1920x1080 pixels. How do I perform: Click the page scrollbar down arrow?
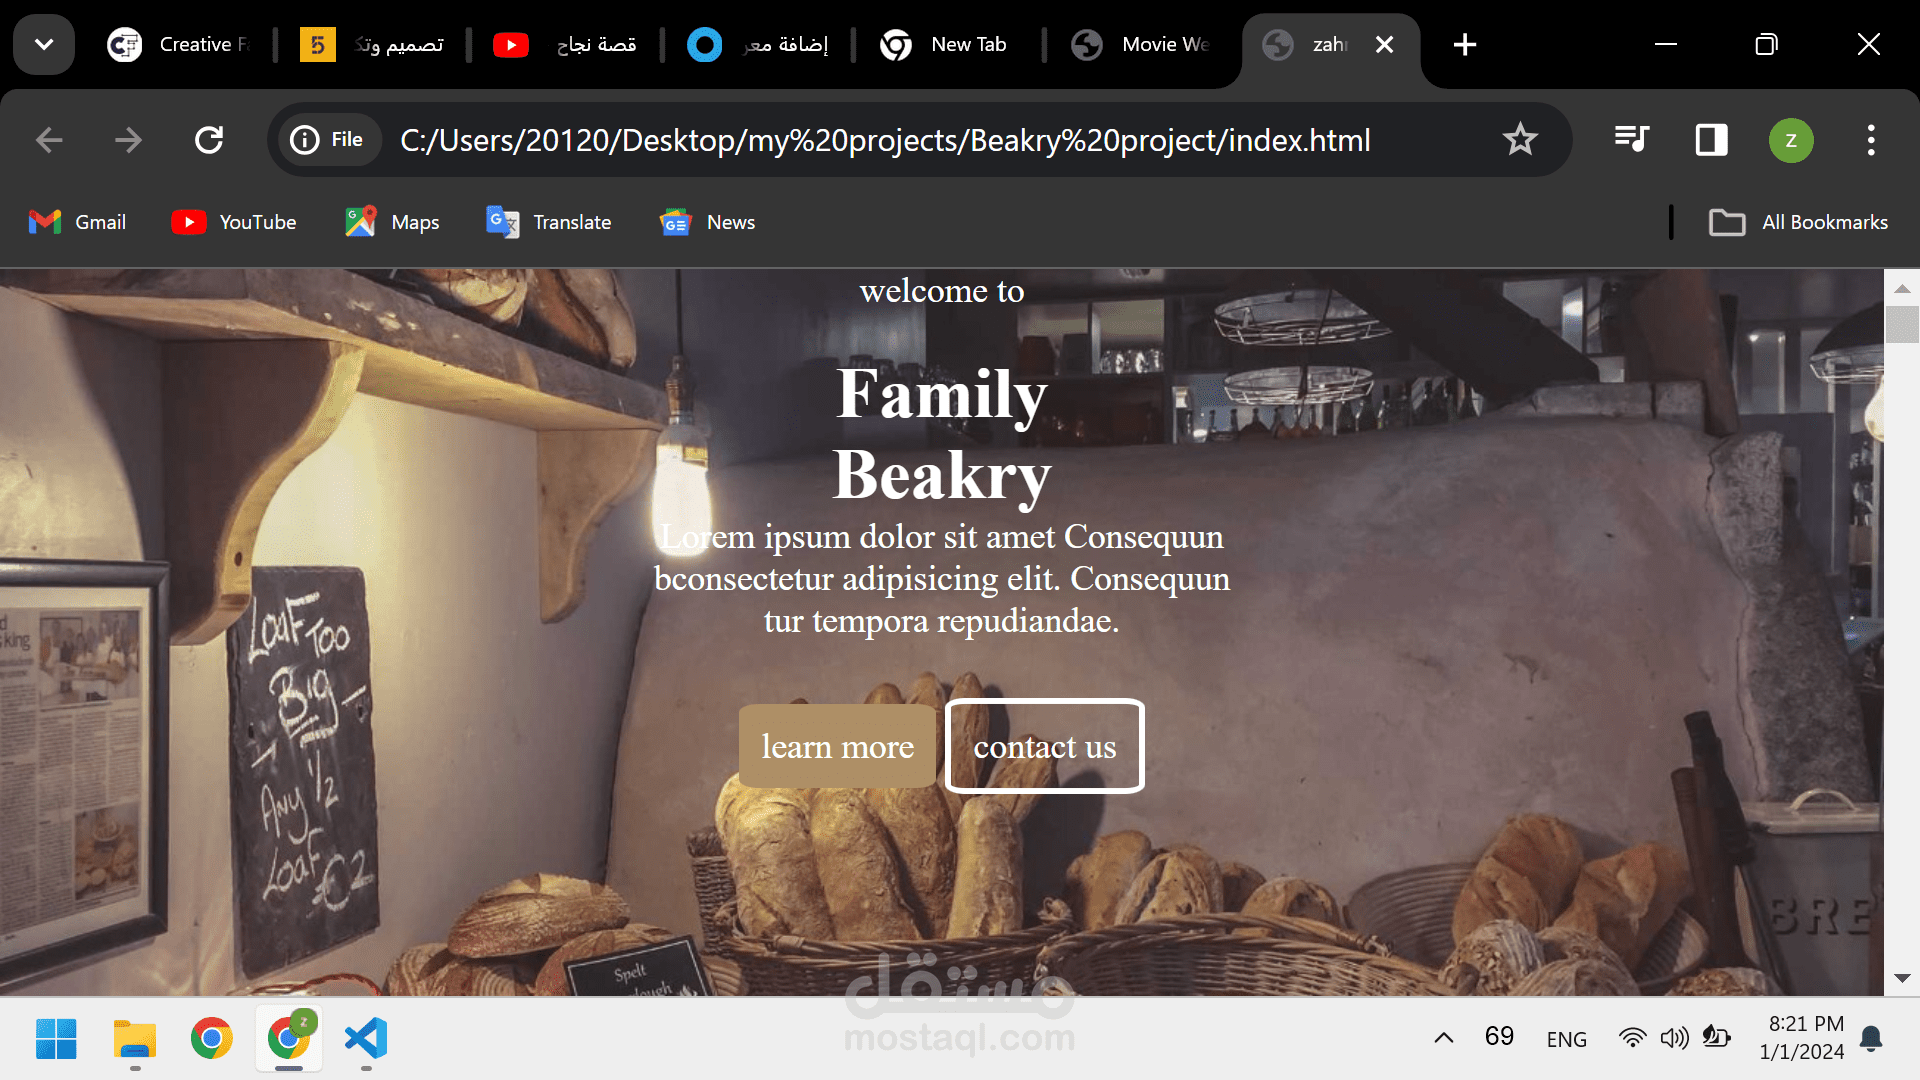pos(1901,978)
